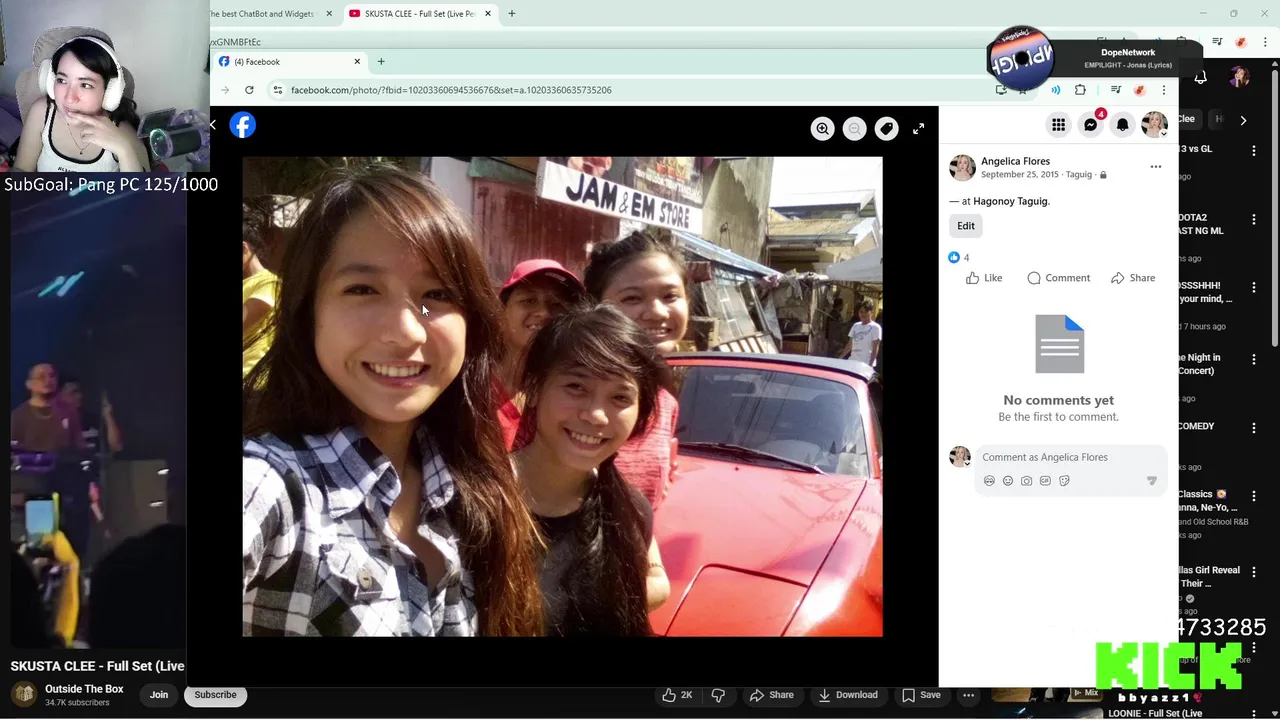Click the Facebook address bar URL
This screenshot has height=720, width=1280.
(x=451, y=90)
